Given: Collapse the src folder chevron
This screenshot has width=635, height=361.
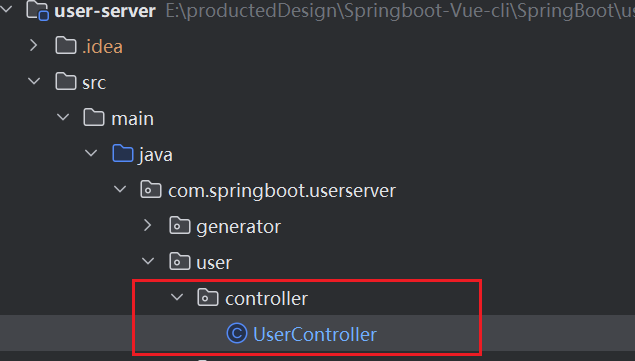Looking at the screenshot, I should tap(34, 81).
